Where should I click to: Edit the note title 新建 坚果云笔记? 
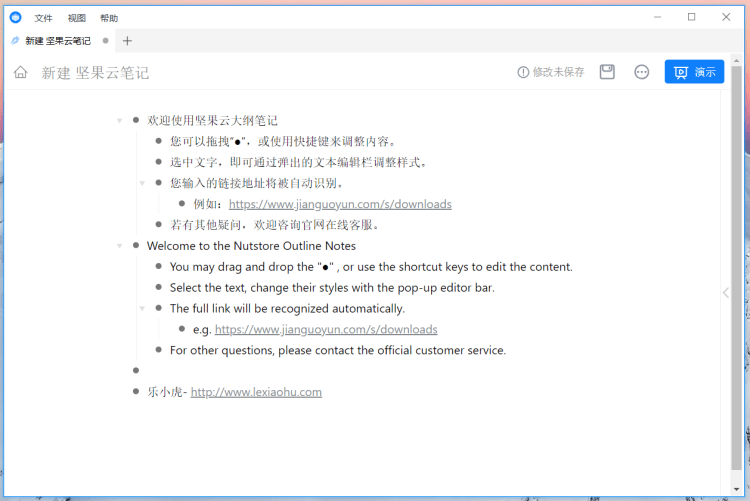(95, 73)
